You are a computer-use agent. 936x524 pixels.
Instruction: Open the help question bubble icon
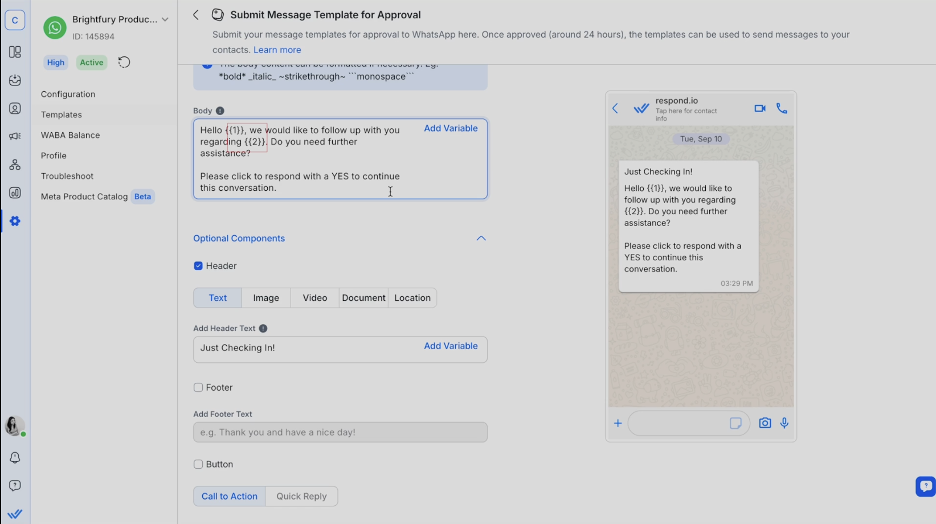(15, 486)
